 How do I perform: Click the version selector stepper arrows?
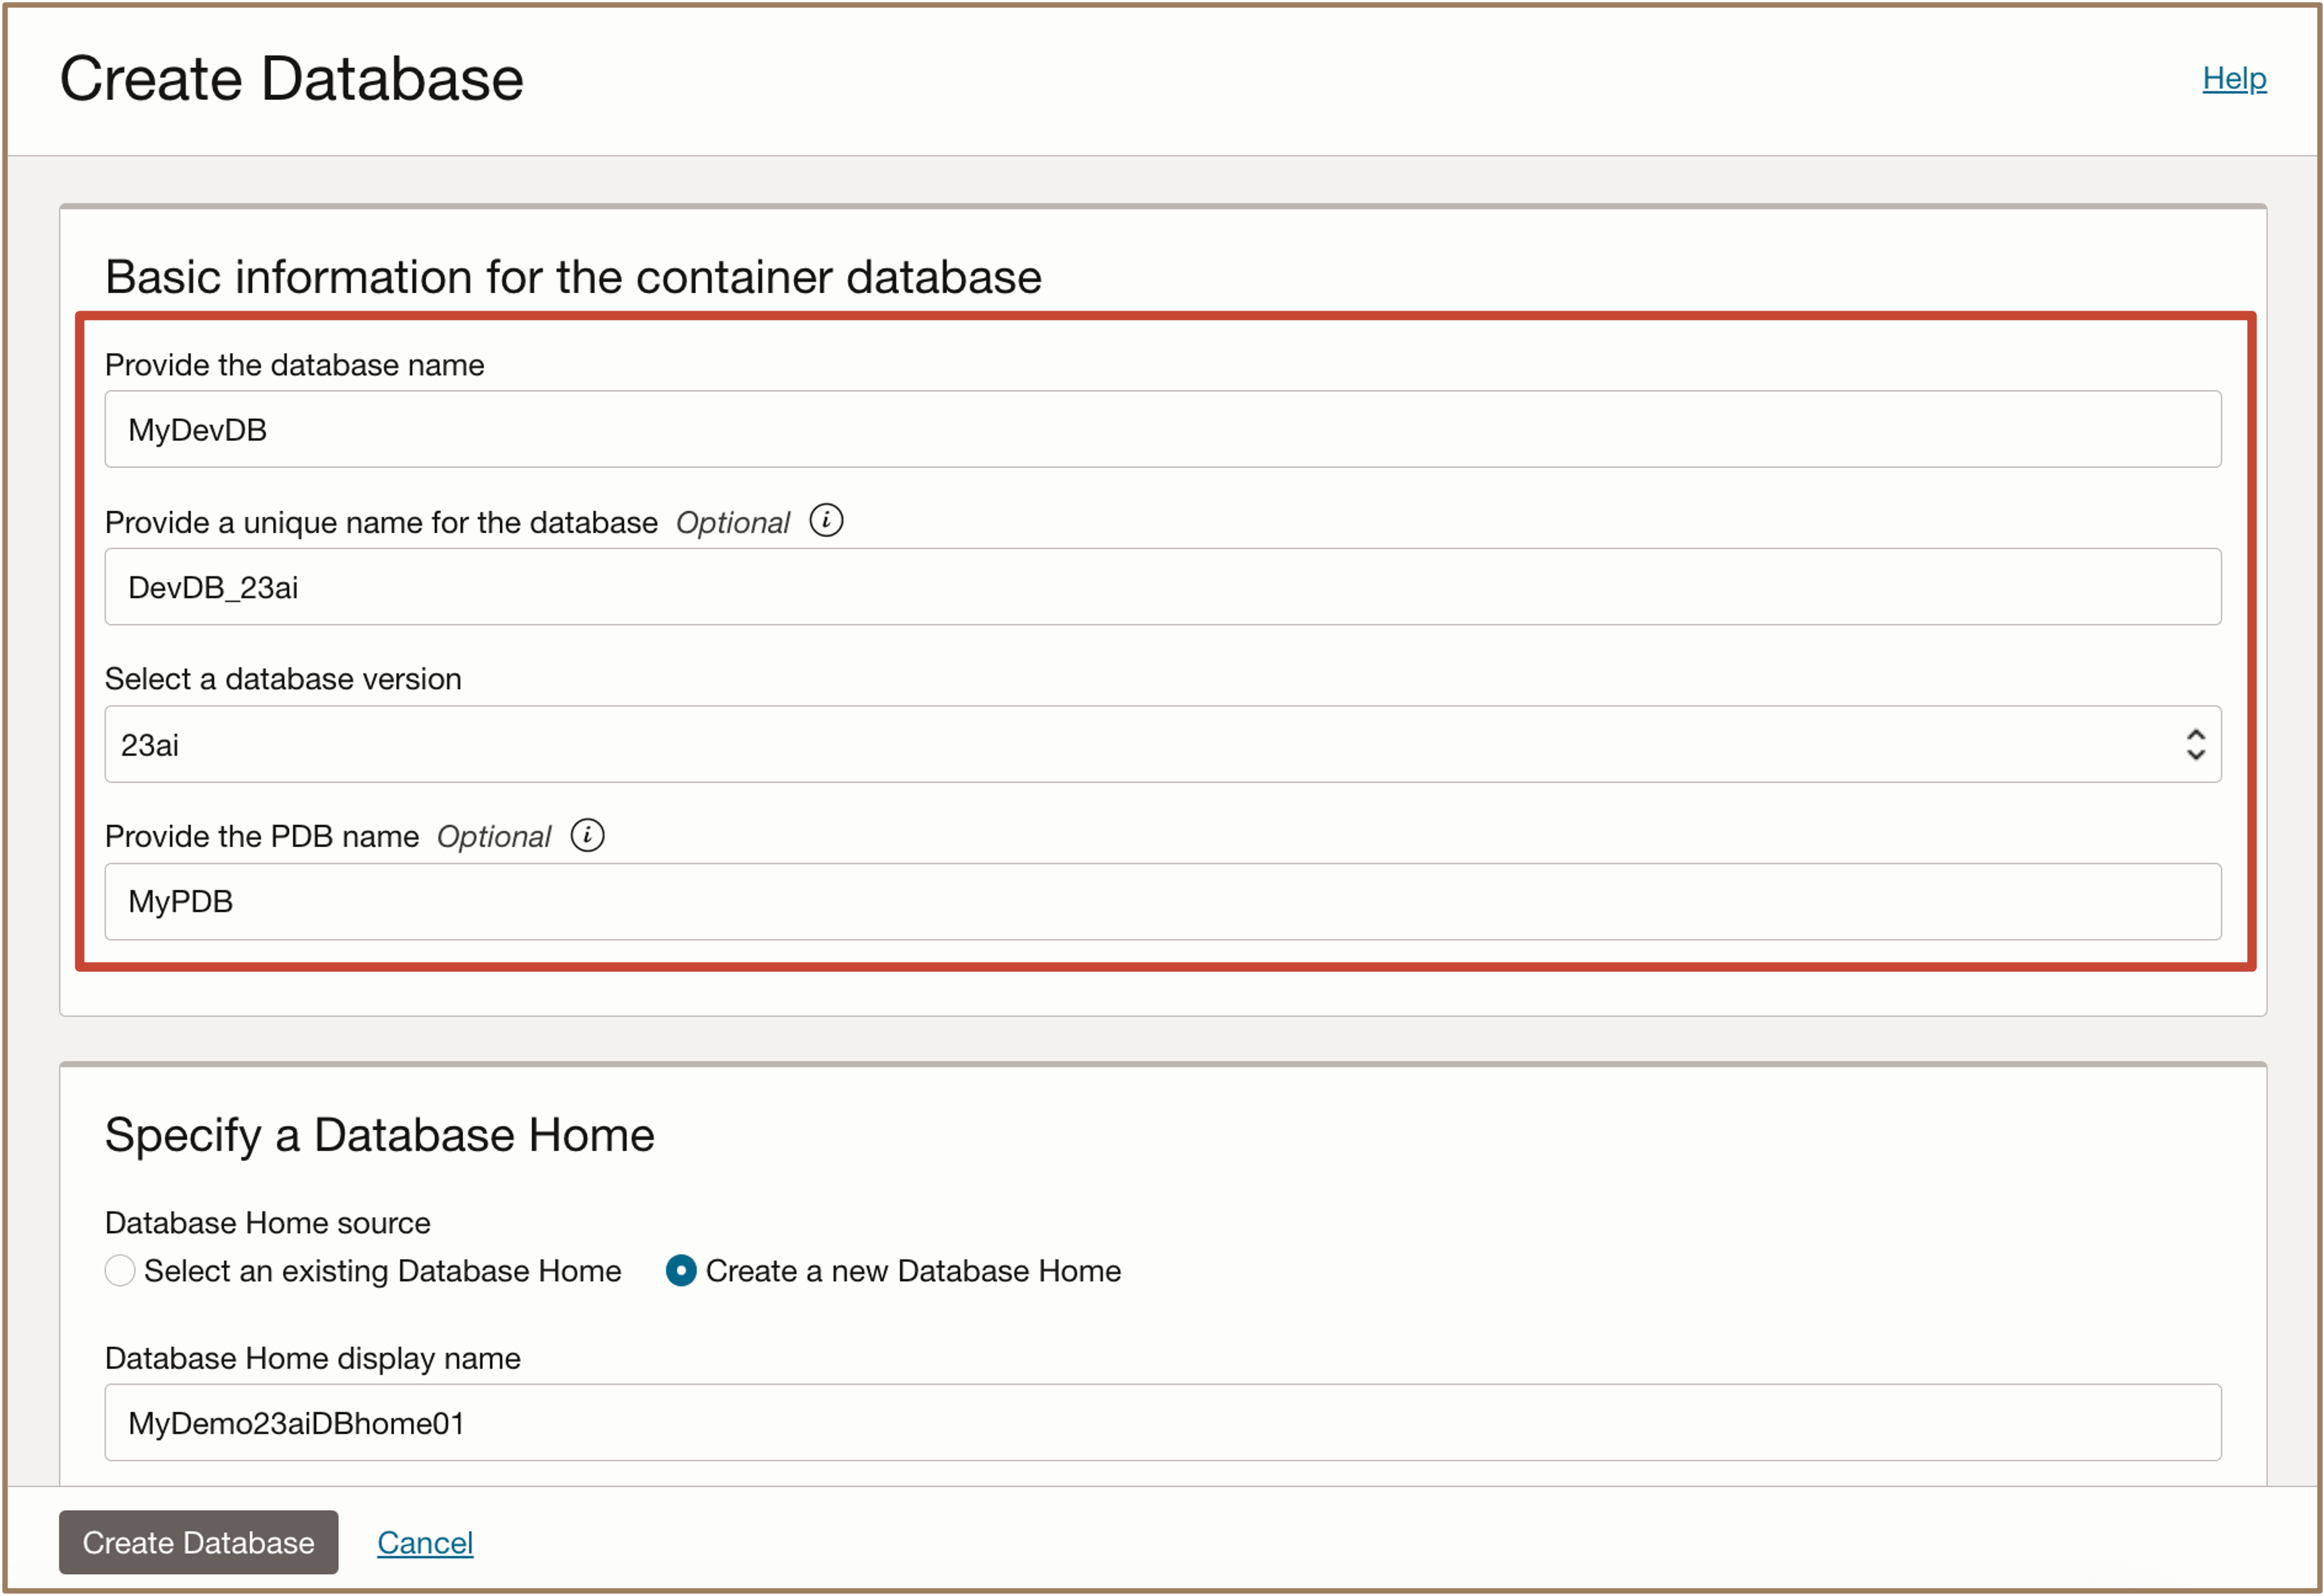tap(2195, 744)
